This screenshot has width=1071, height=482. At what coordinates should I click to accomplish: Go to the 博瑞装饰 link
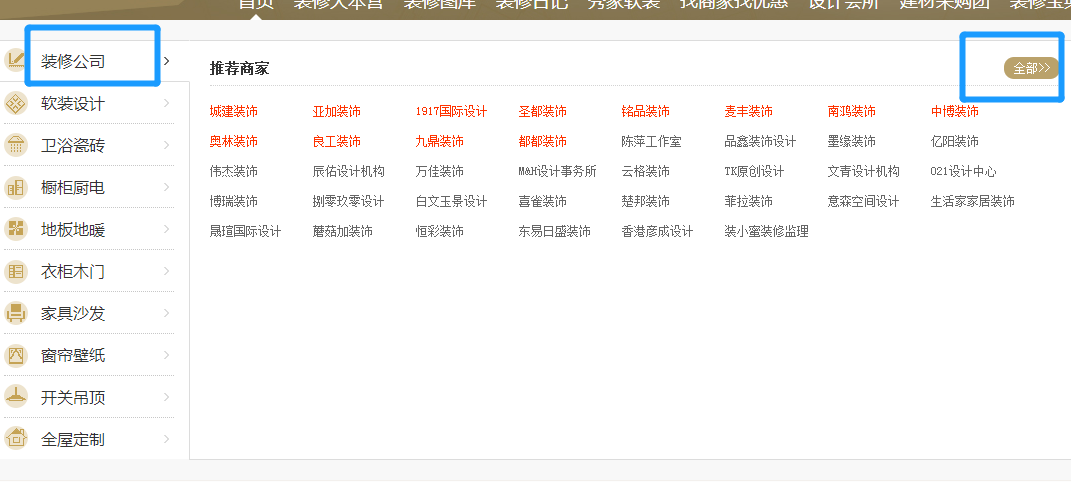click(x=234, y=201)
